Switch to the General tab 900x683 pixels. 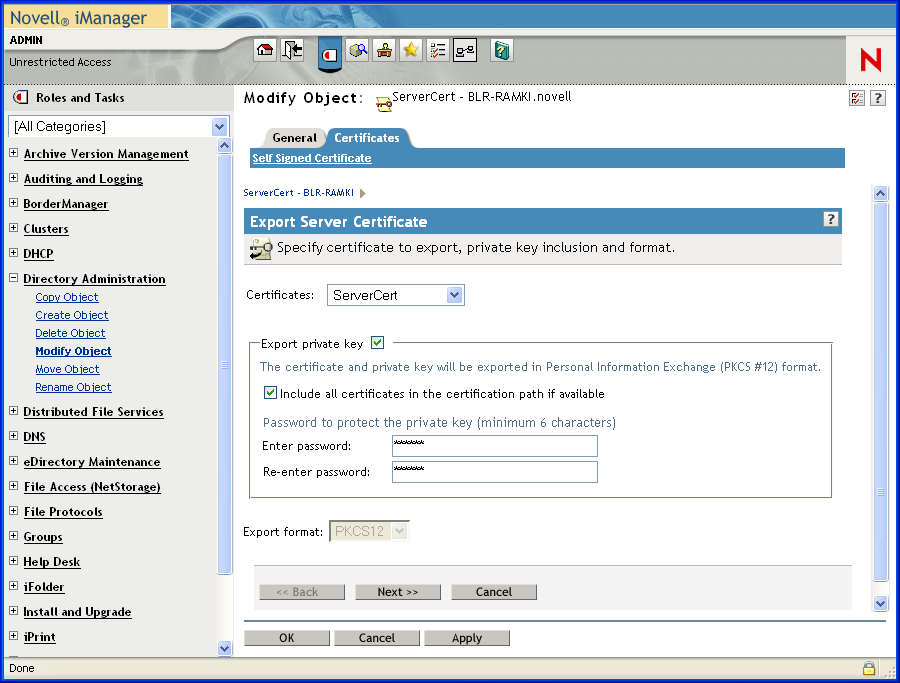coord(294,138)
